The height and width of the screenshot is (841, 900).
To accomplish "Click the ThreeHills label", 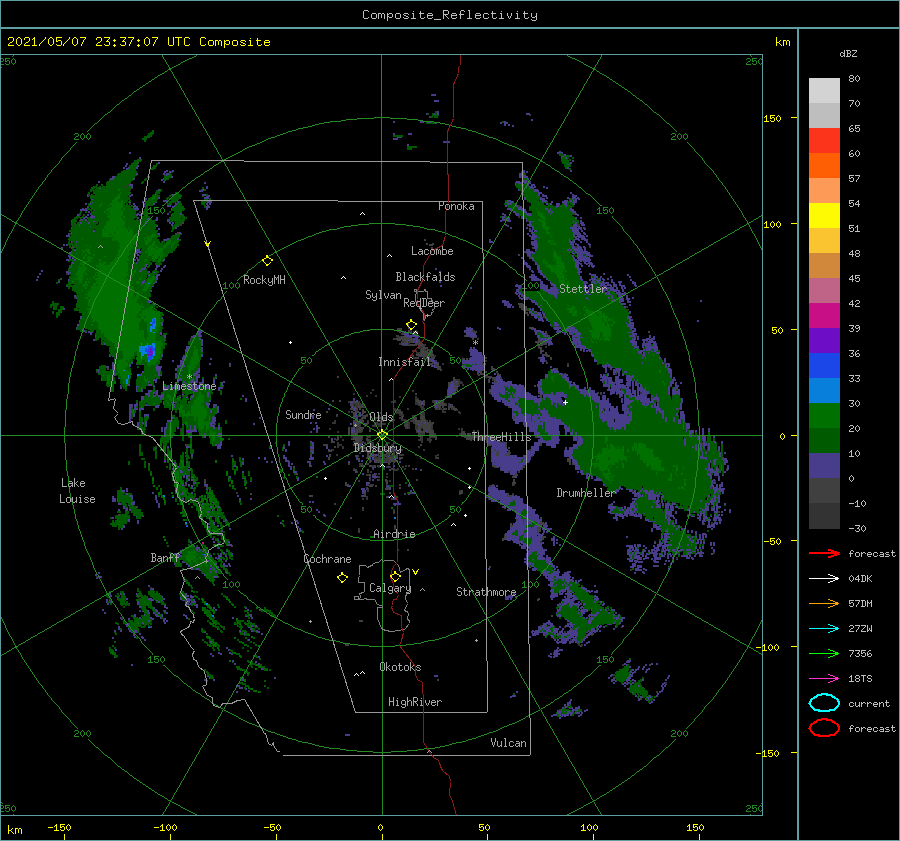I will 501,437.
